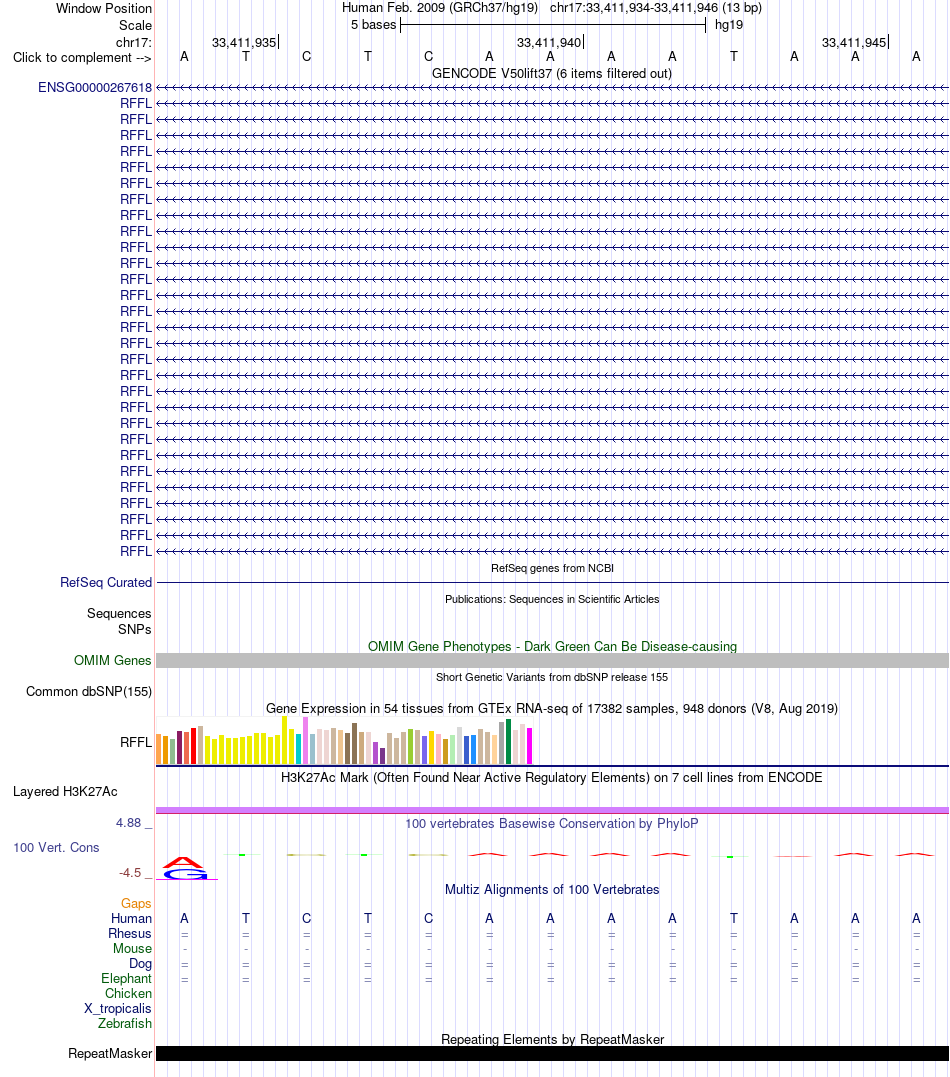Select 'Publications: Sequences in Scientific Articles' title
The height and width of the screenshot is (1077, 950).
coord(552,599)
